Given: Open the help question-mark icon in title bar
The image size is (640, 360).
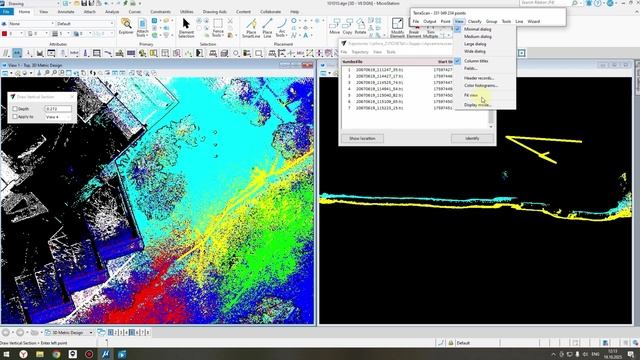Looking at the screenshot, I should (x=599, y=3).
